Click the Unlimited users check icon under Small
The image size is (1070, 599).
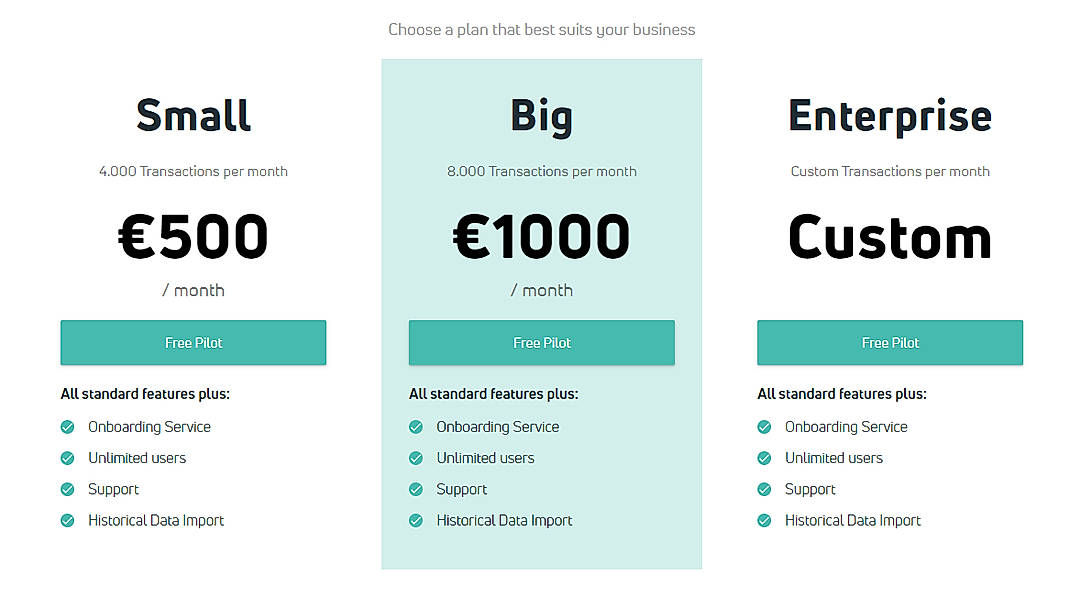(x=67, y=458)
